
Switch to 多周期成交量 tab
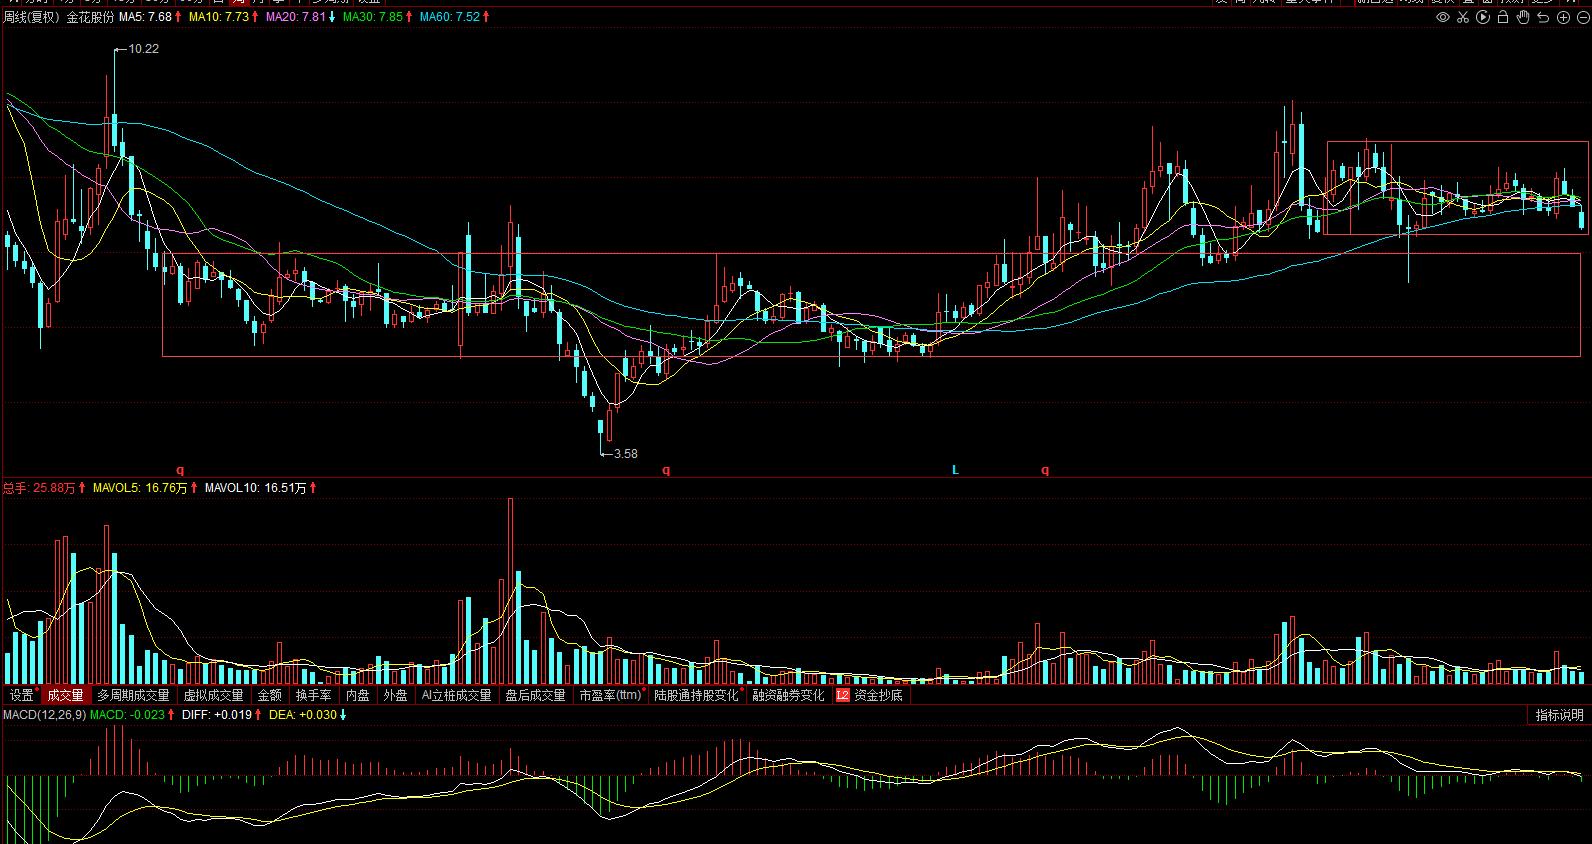[x=133, y=695]
